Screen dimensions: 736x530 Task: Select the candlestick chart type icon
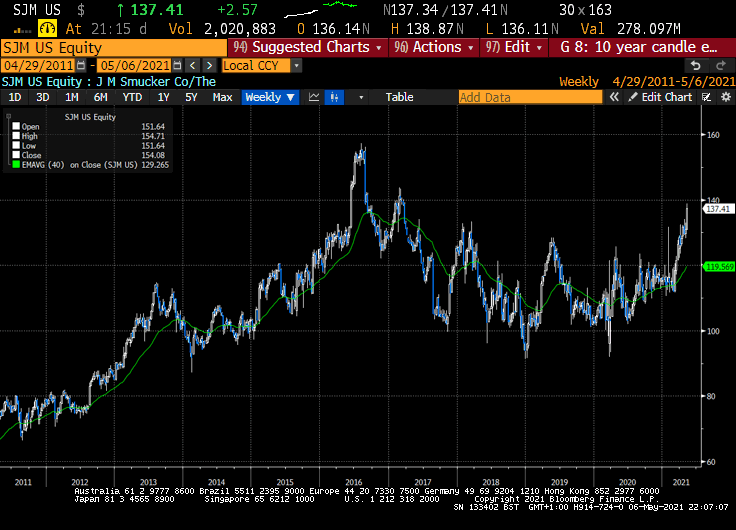(x=336, y=97)
